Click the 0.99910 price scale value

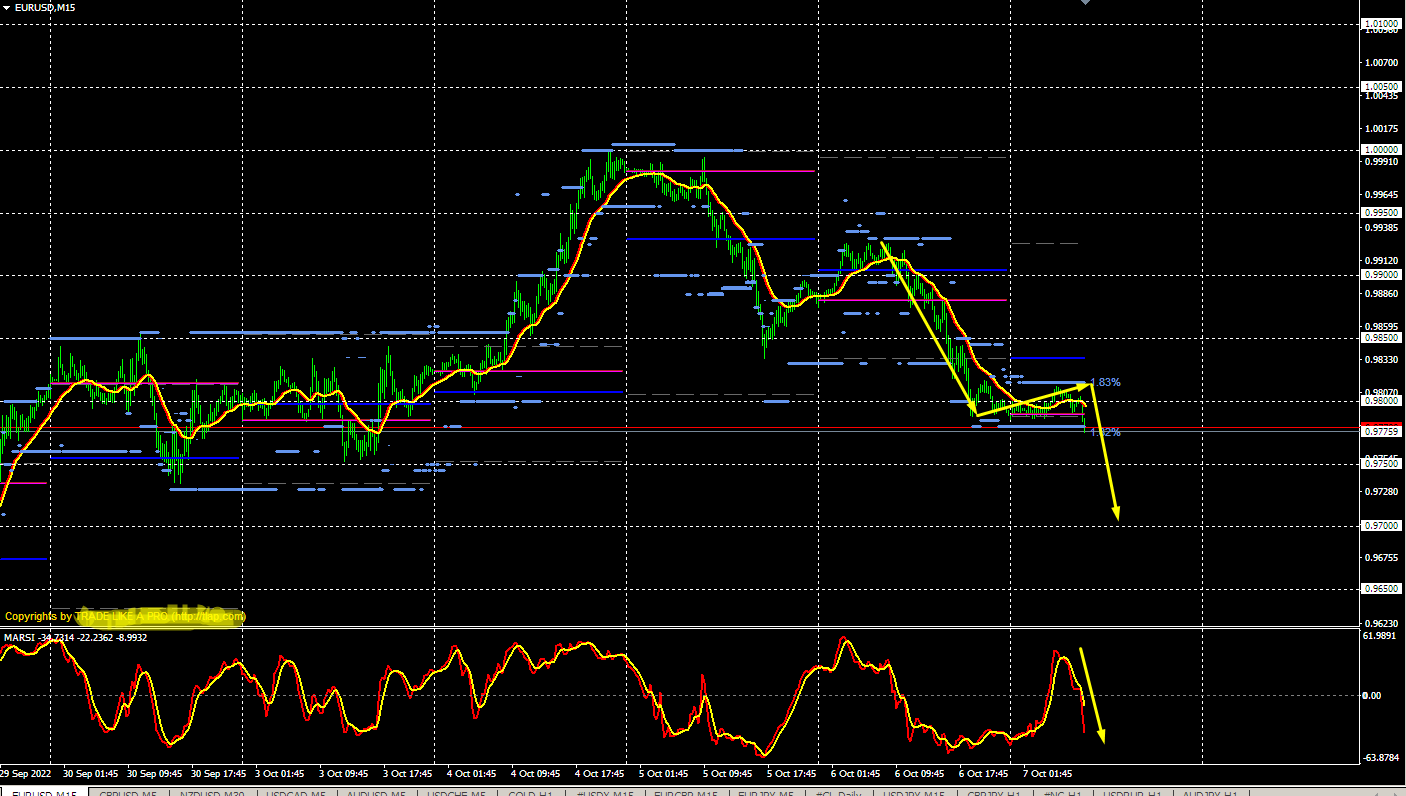coord(1381,162)
